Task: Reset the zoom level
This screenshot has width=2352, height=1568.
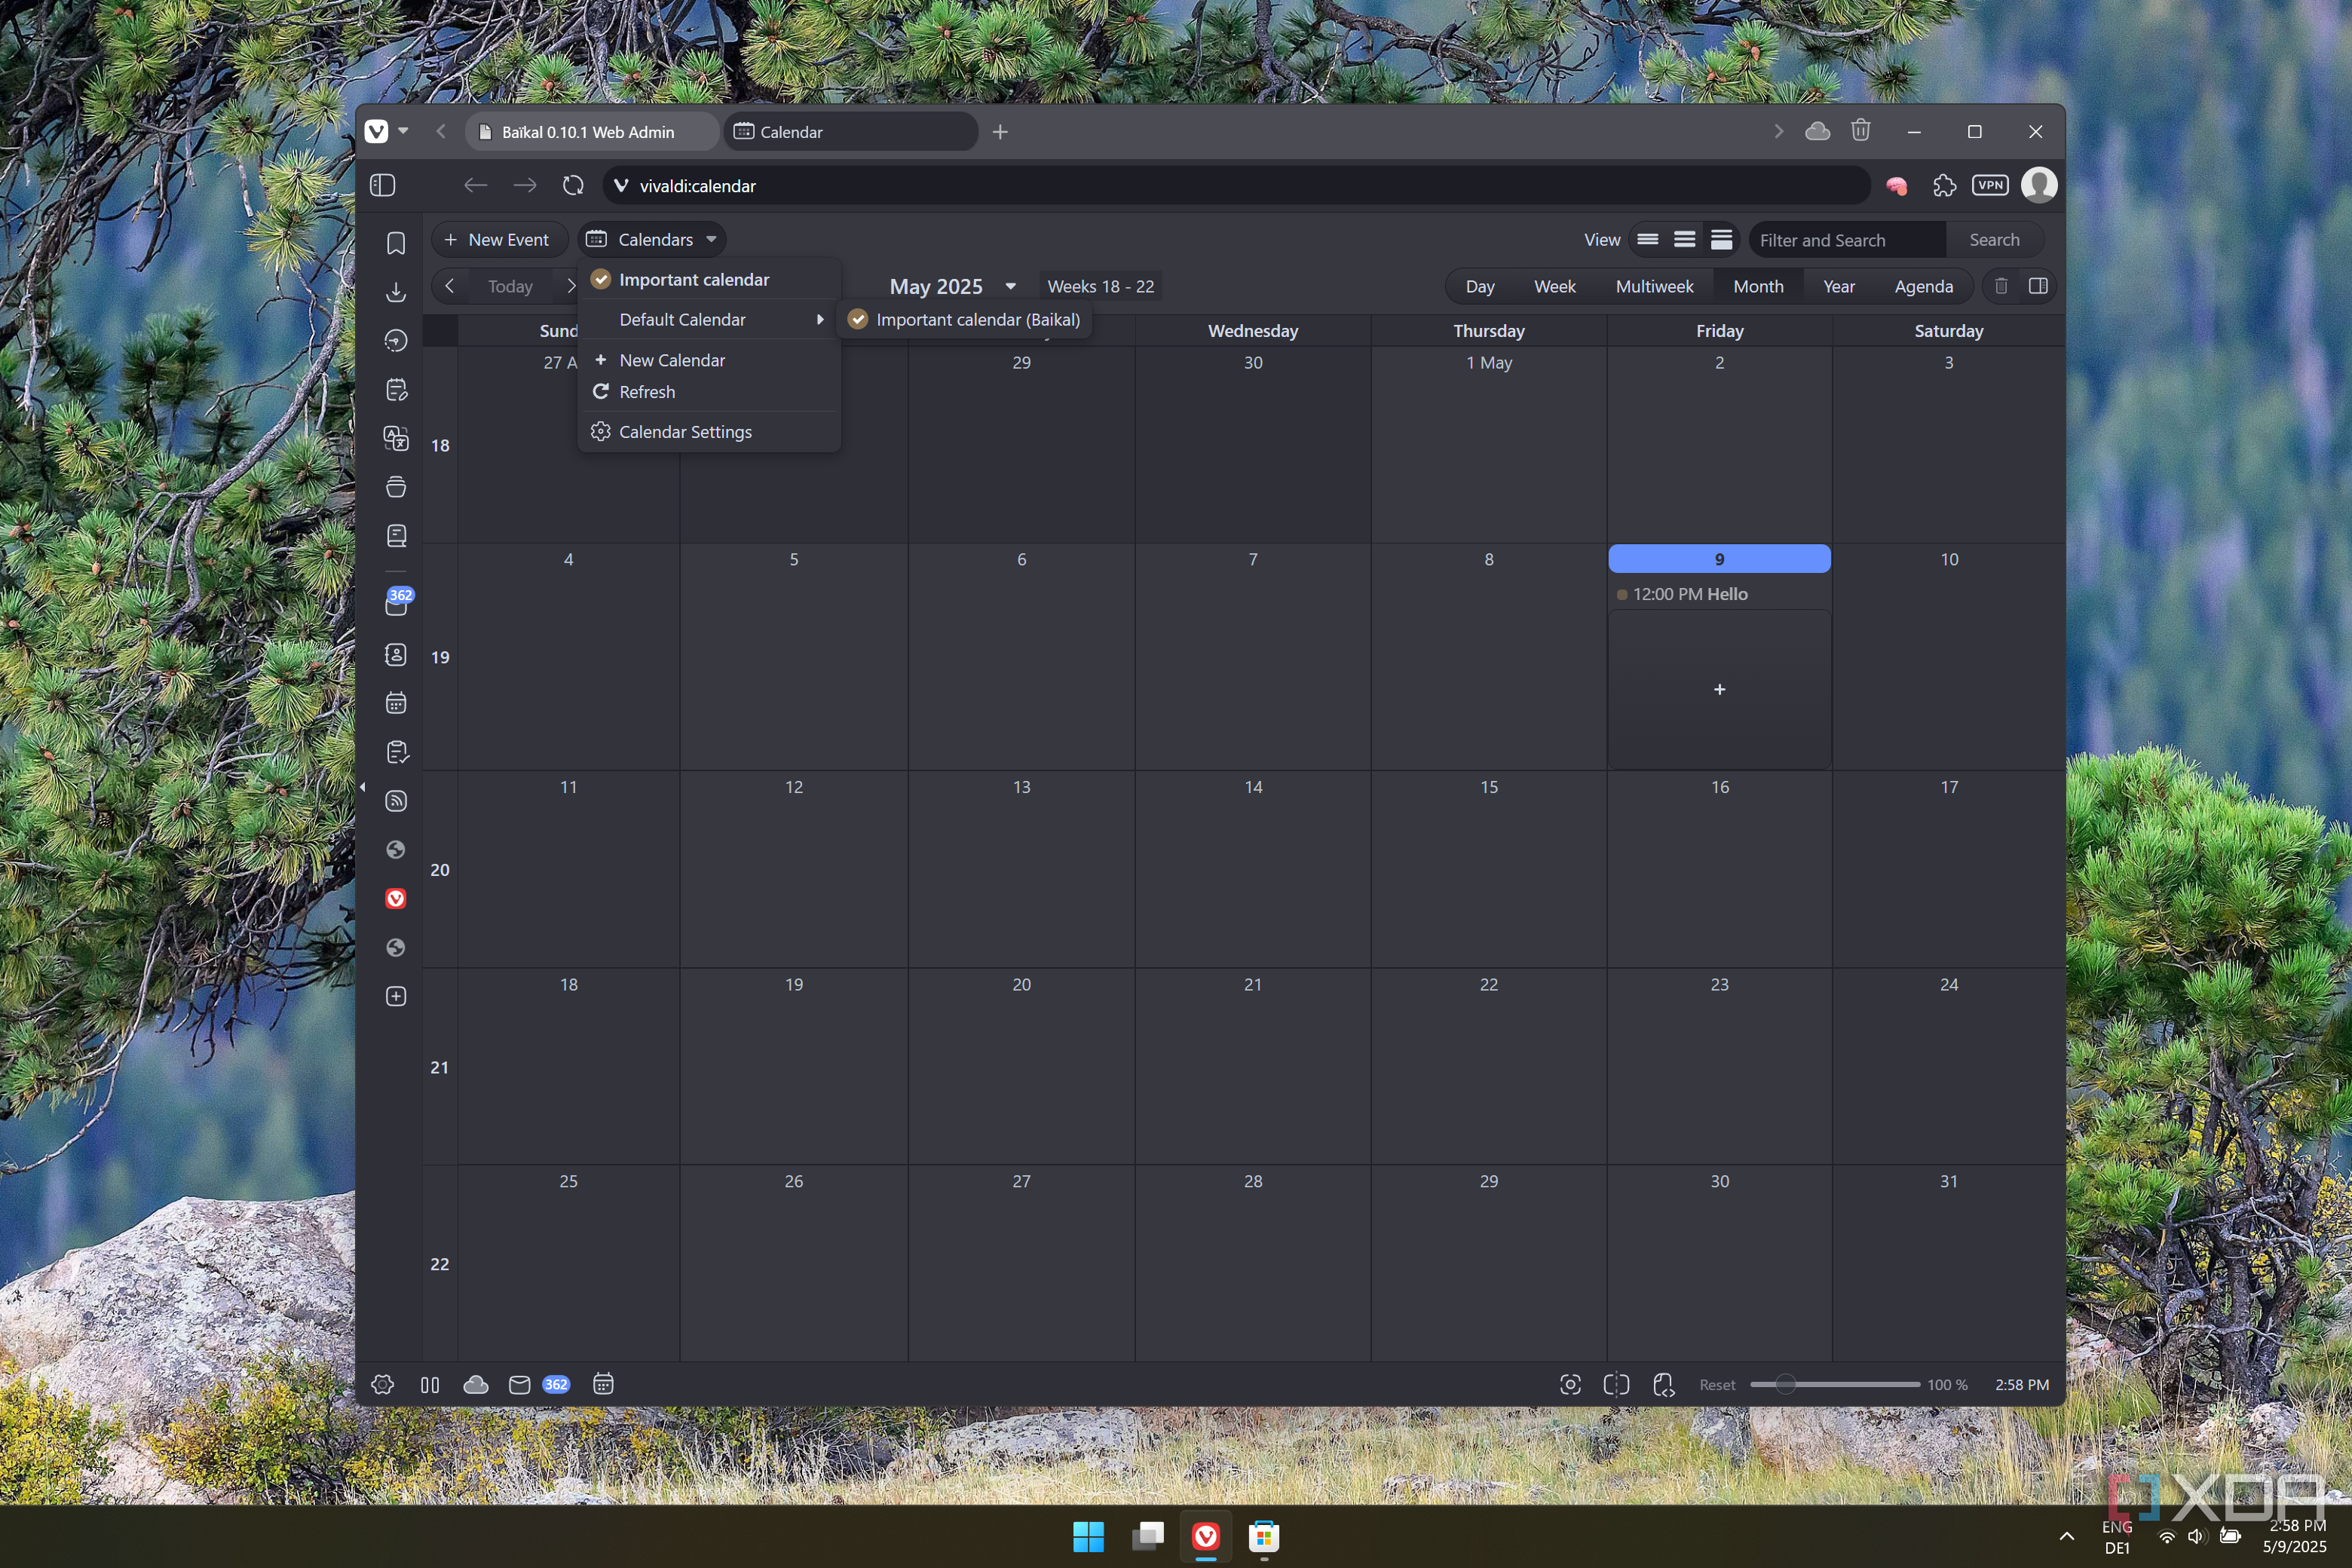Action: [1717, 1385]
